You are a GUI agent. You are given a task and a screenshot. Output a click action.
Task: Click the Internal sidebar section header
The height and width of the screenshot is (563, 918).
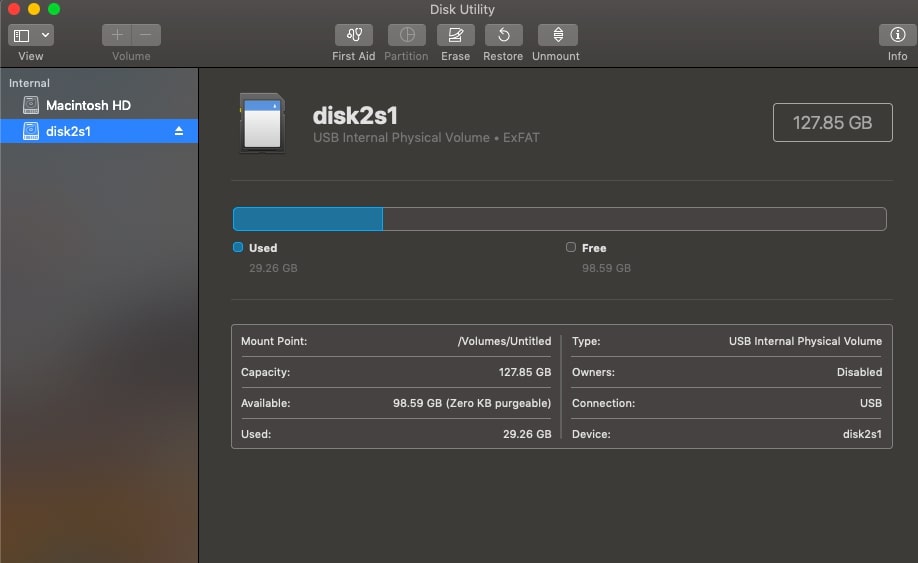coord(29,83)
